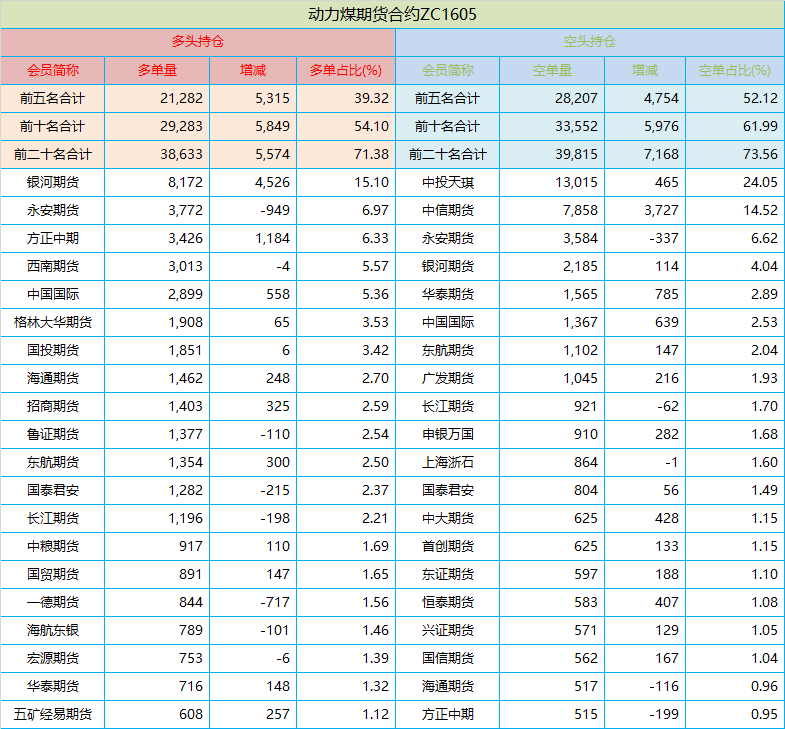Select the long-side 前十名合计 cell
This screenshot has width=785, height=729.
[53, 126]
